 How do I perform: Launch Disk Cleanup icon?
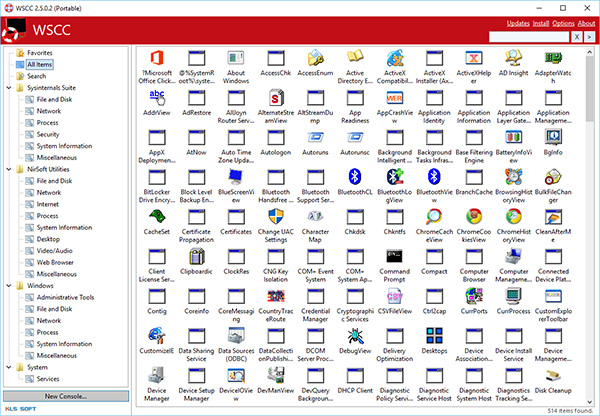(x=553, y=375)
